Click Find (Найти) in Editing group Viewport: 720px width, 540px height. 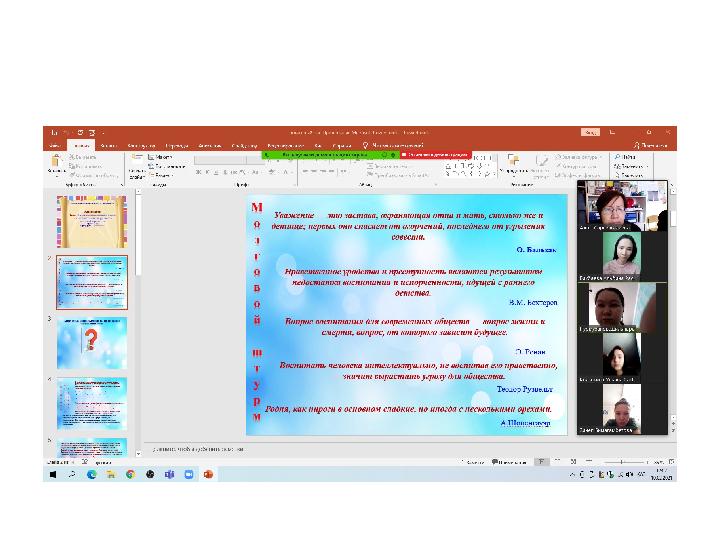(x=625, y=157)
